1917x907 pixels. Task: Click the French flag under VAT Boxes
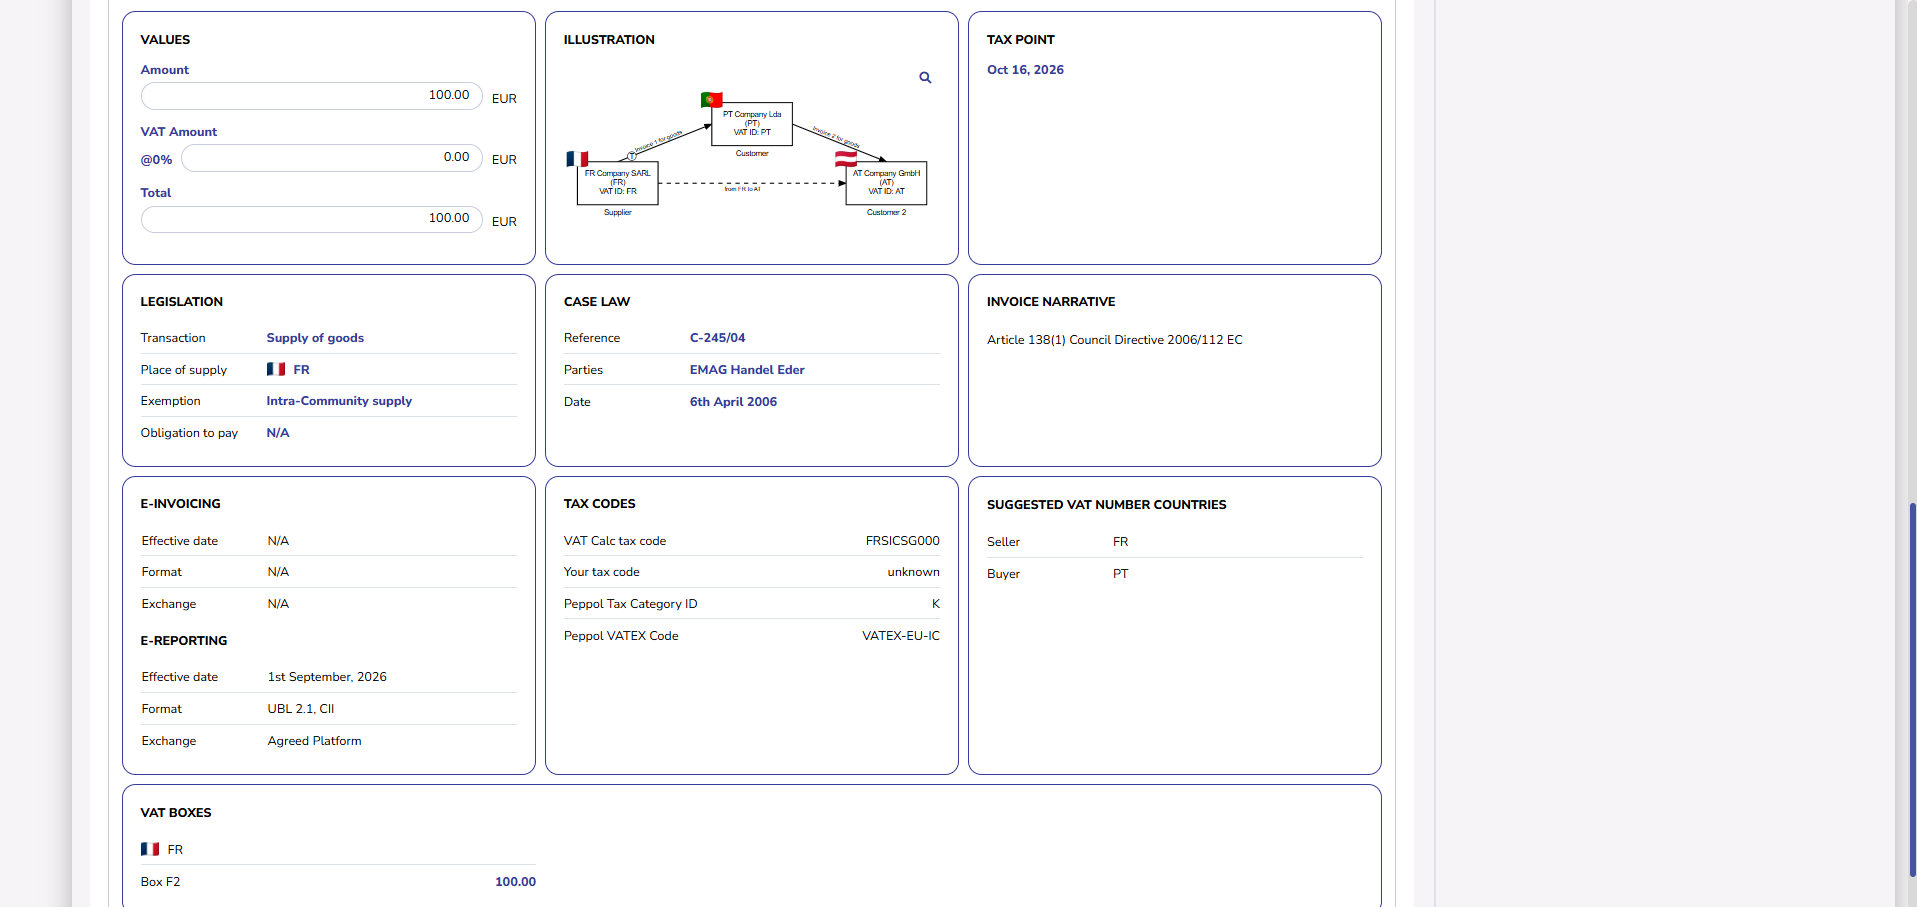[150, 849]
